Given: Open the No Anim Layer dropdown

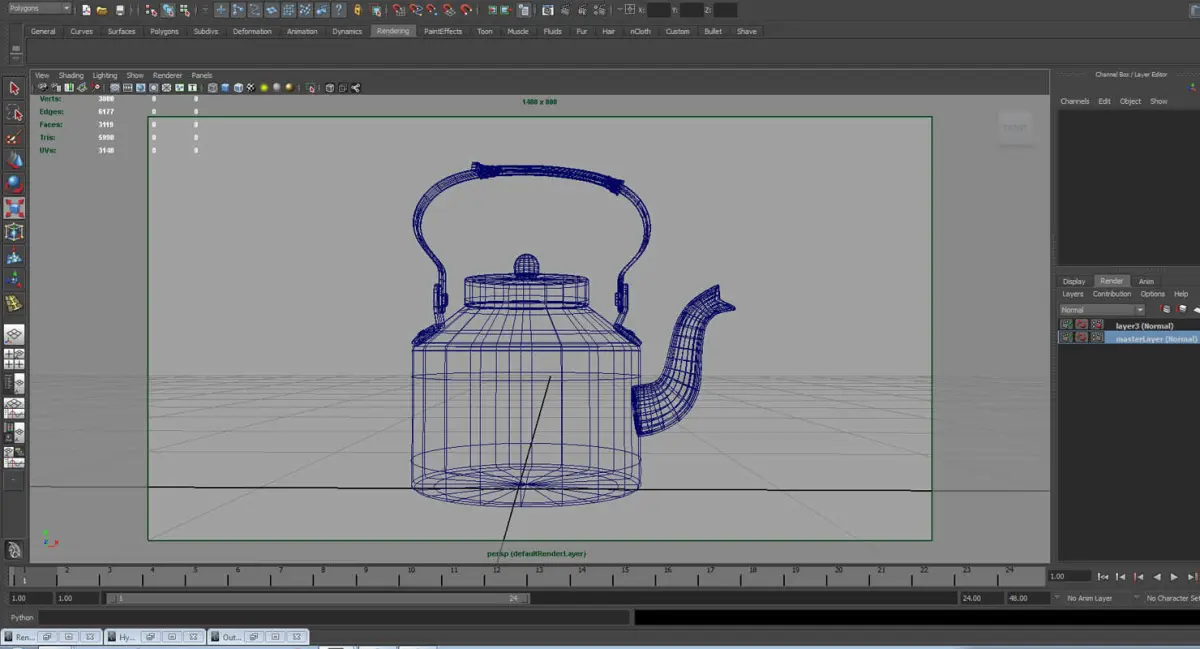Looking at the screenshot, I should (x=1090, y=598).
